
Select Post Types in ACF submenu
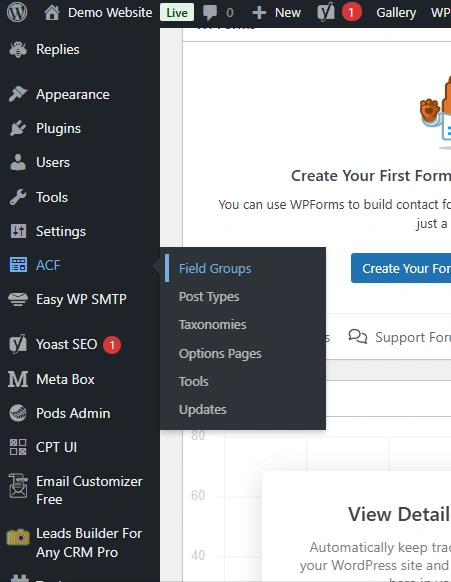click(209, 297)
